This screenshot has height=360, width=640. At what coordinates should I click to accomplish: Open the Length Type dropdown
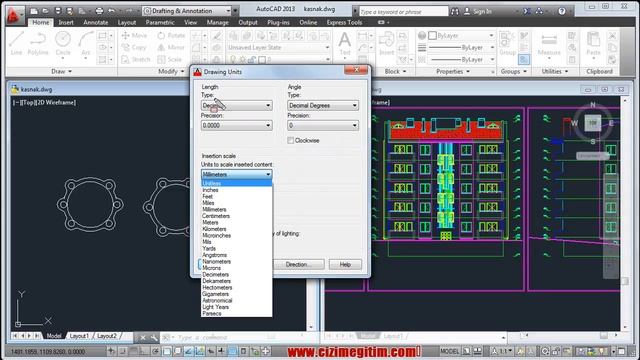click(236, 105)
